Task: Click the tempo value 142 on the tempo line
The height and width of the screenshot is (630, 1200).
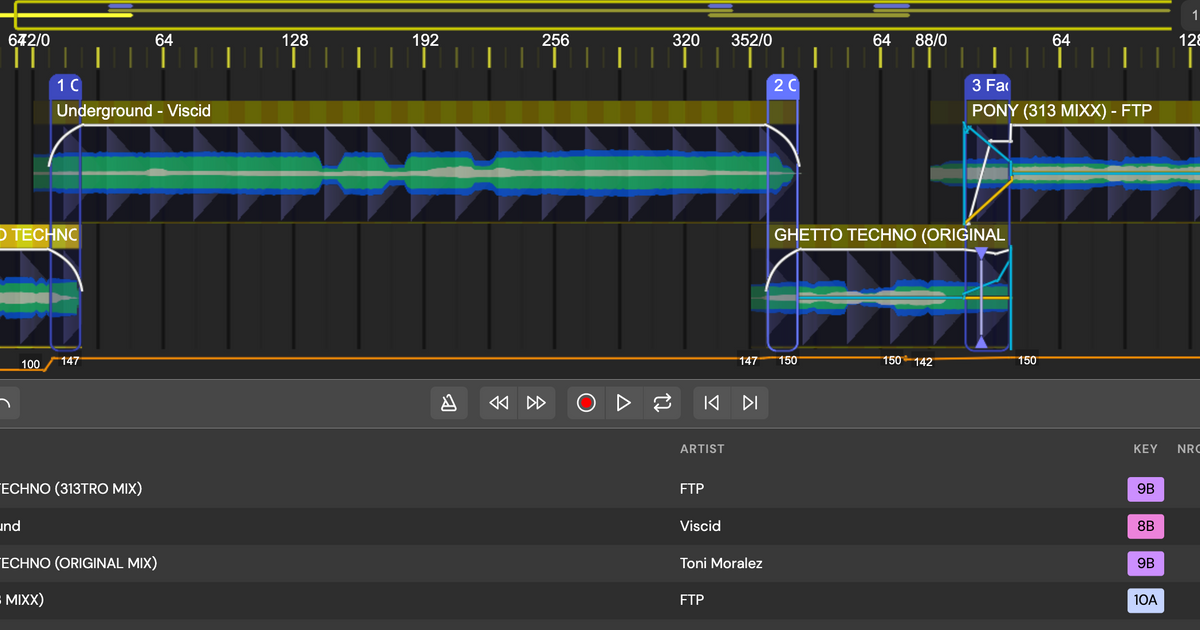Action: point(922,362)
